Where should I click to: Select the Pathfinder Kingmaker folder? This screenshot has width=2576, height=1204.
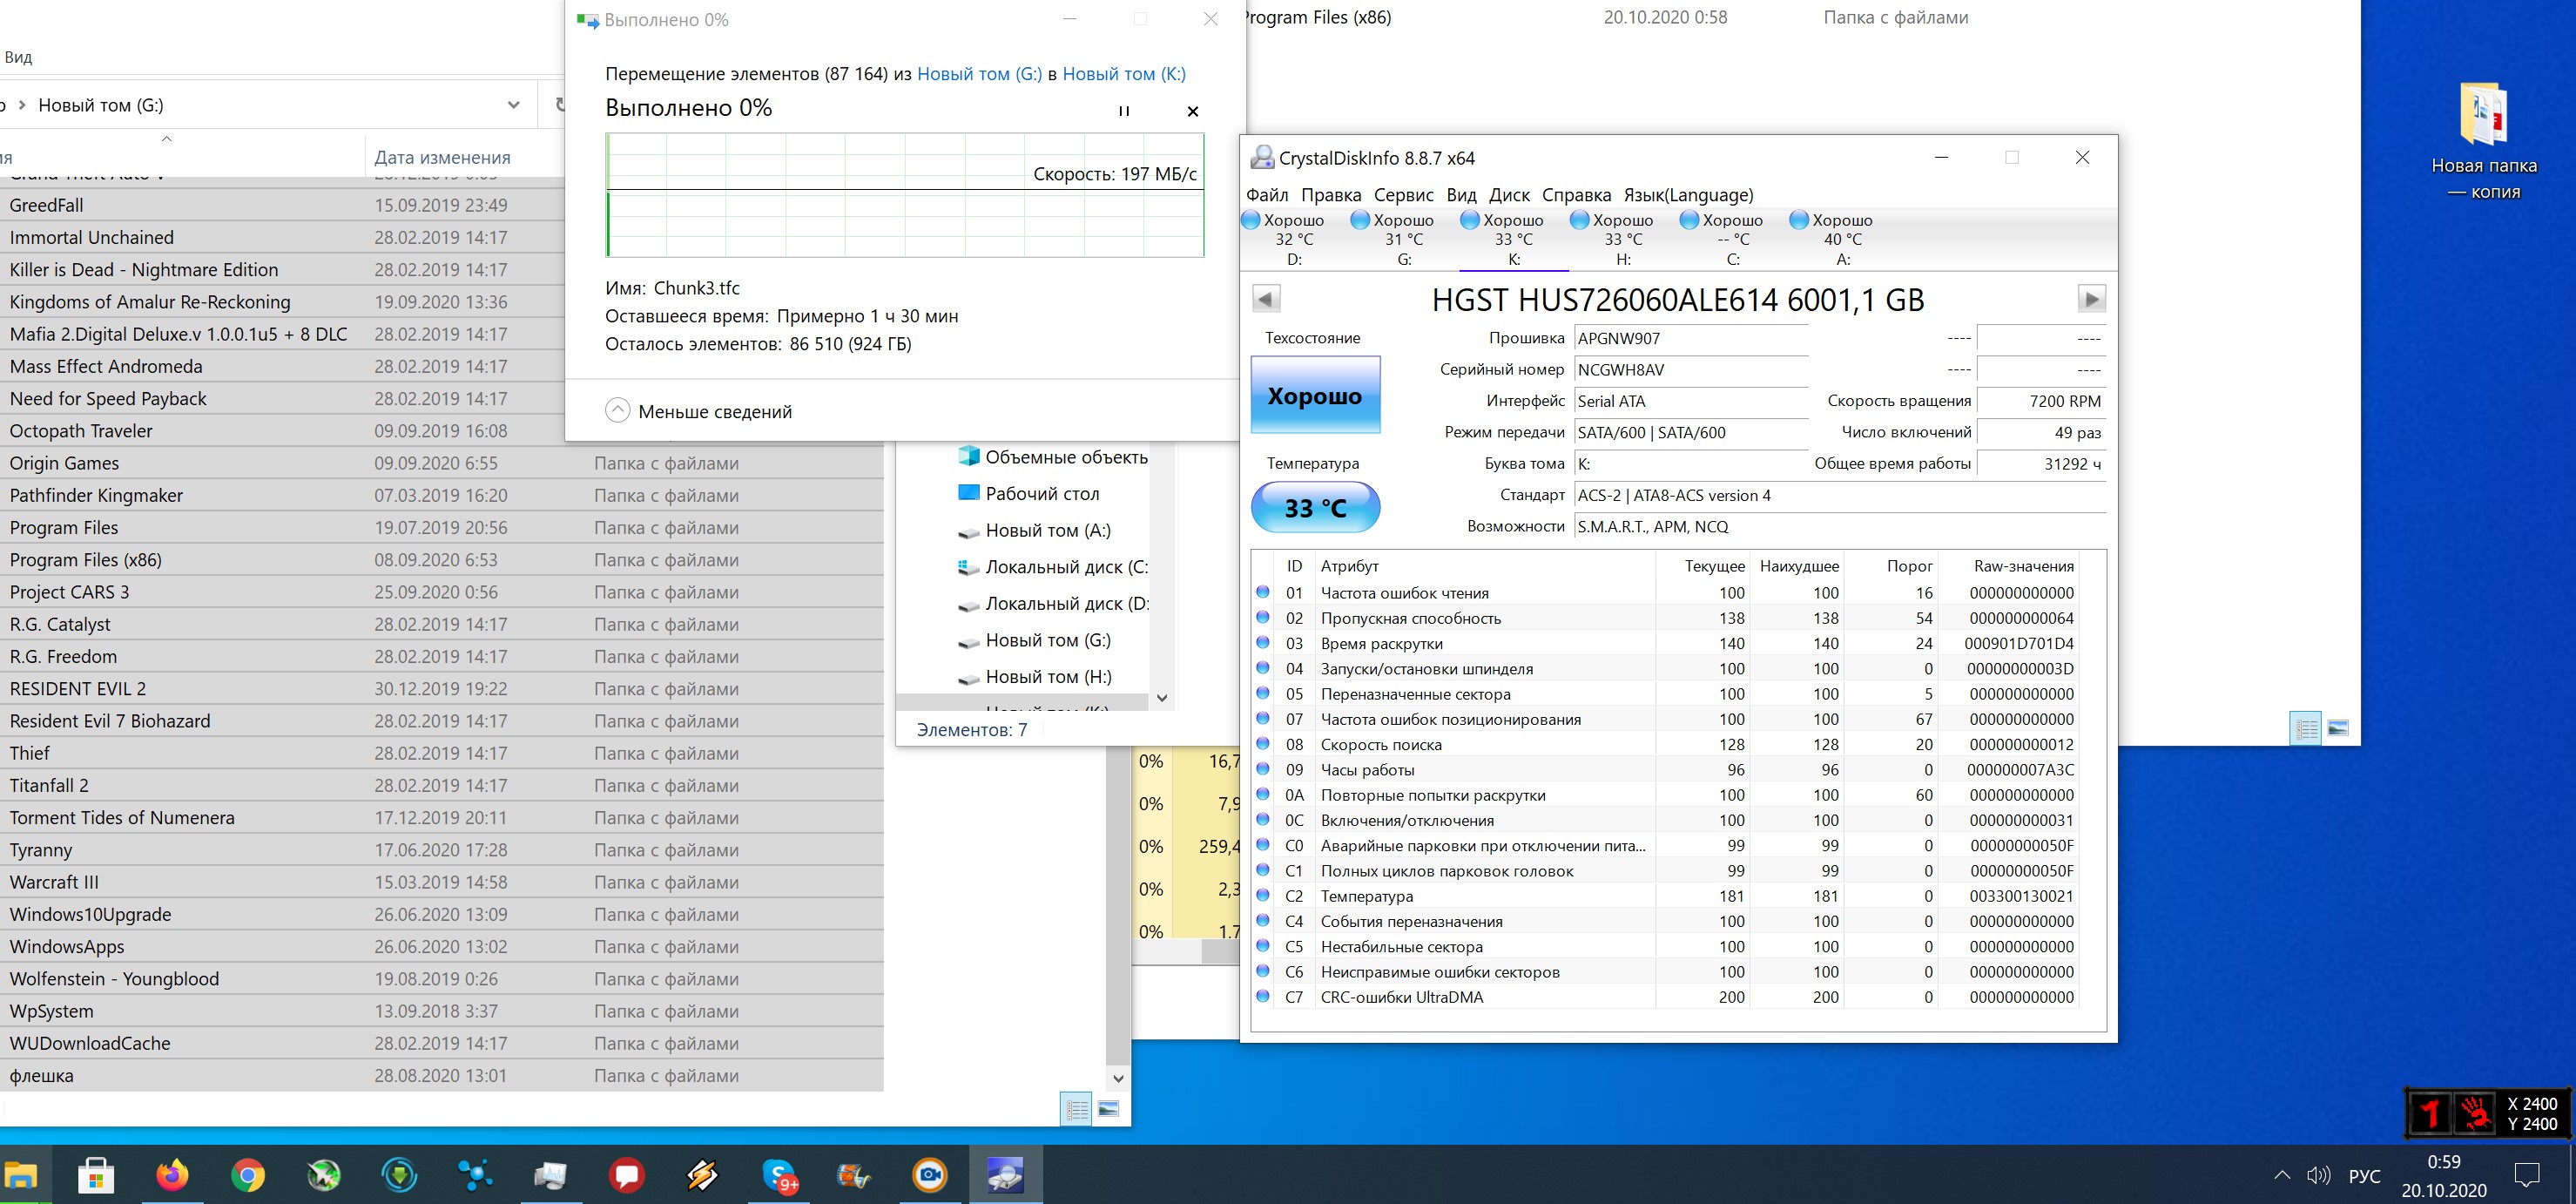[96, 495]
